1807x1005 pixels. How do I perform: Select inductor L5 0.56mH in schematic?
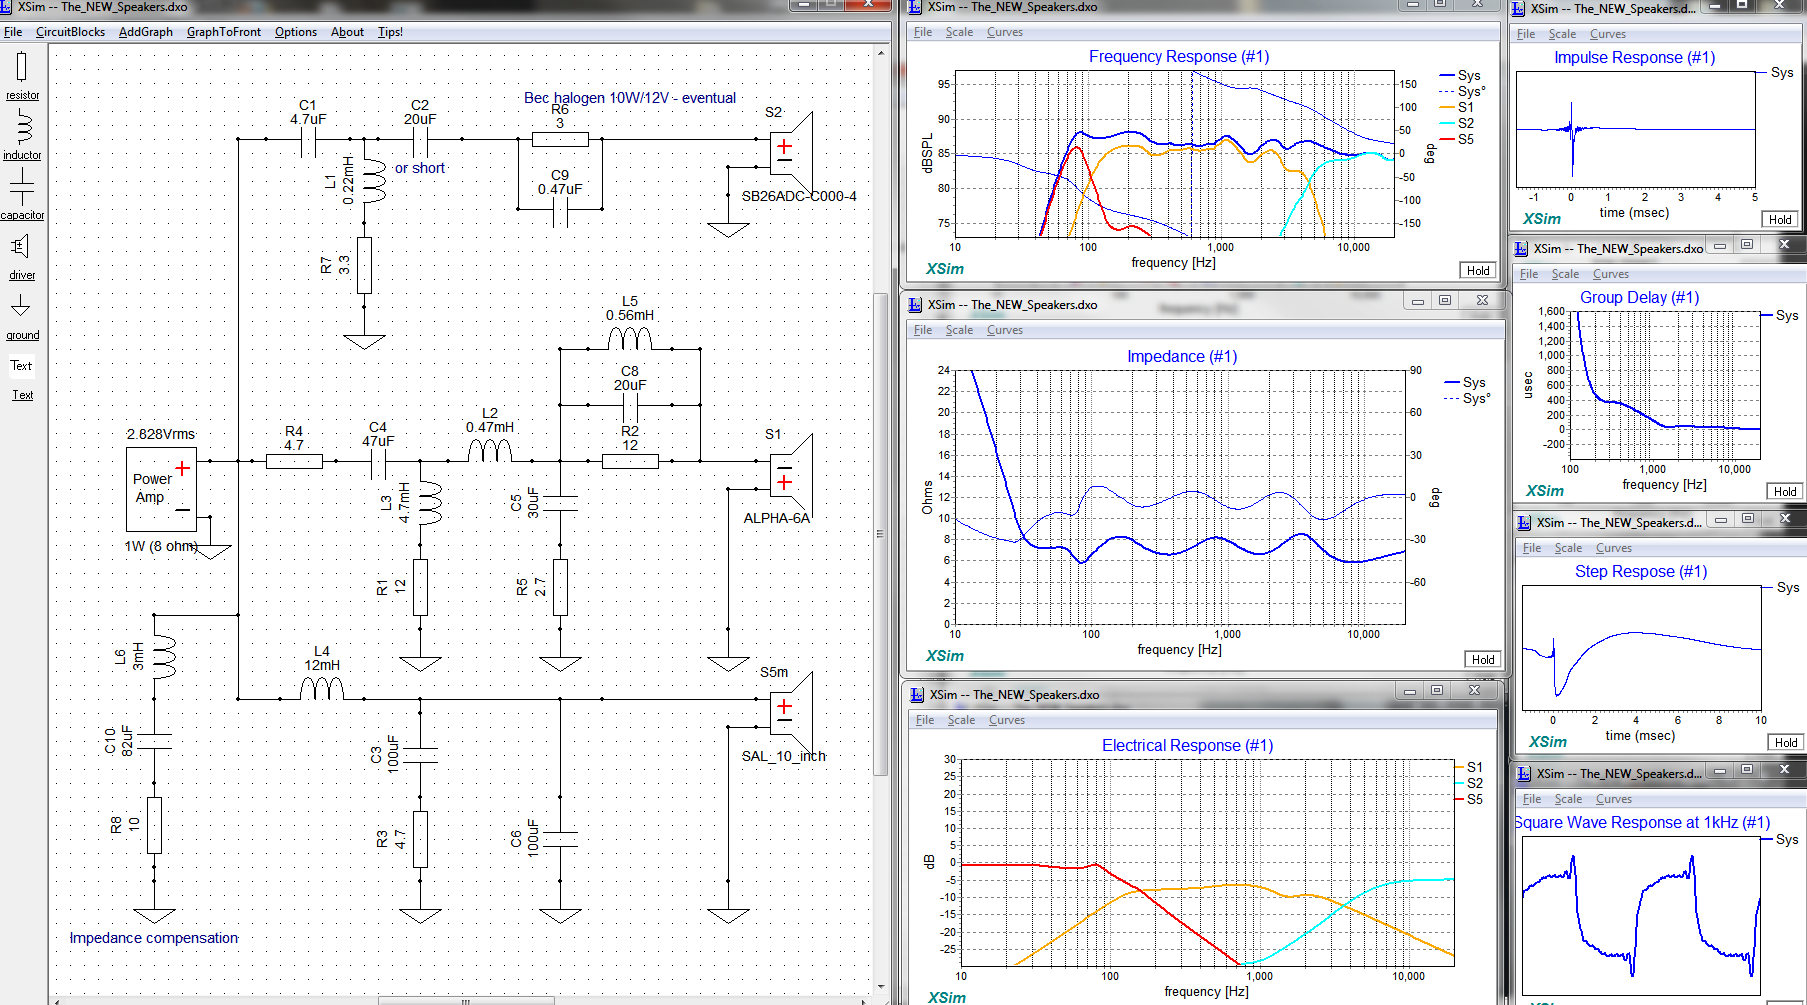click(630, 338)
